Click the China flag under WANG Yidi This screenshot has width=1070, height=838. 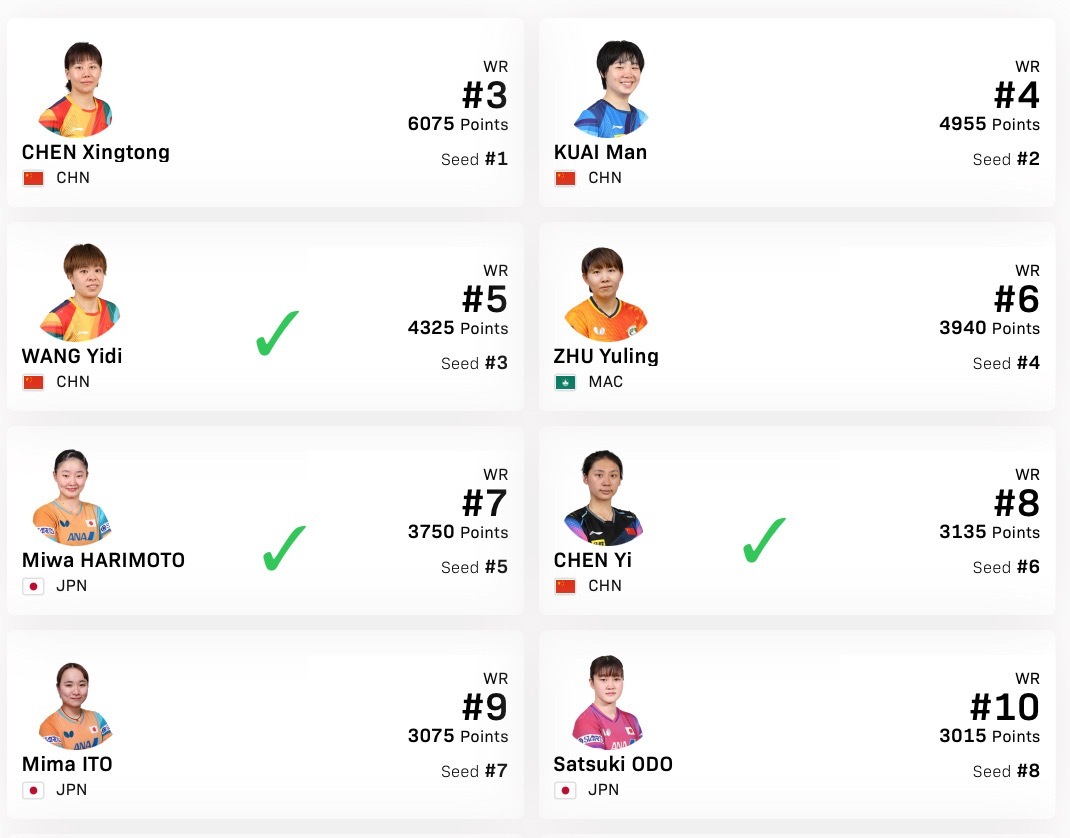[x=33, y=383]
